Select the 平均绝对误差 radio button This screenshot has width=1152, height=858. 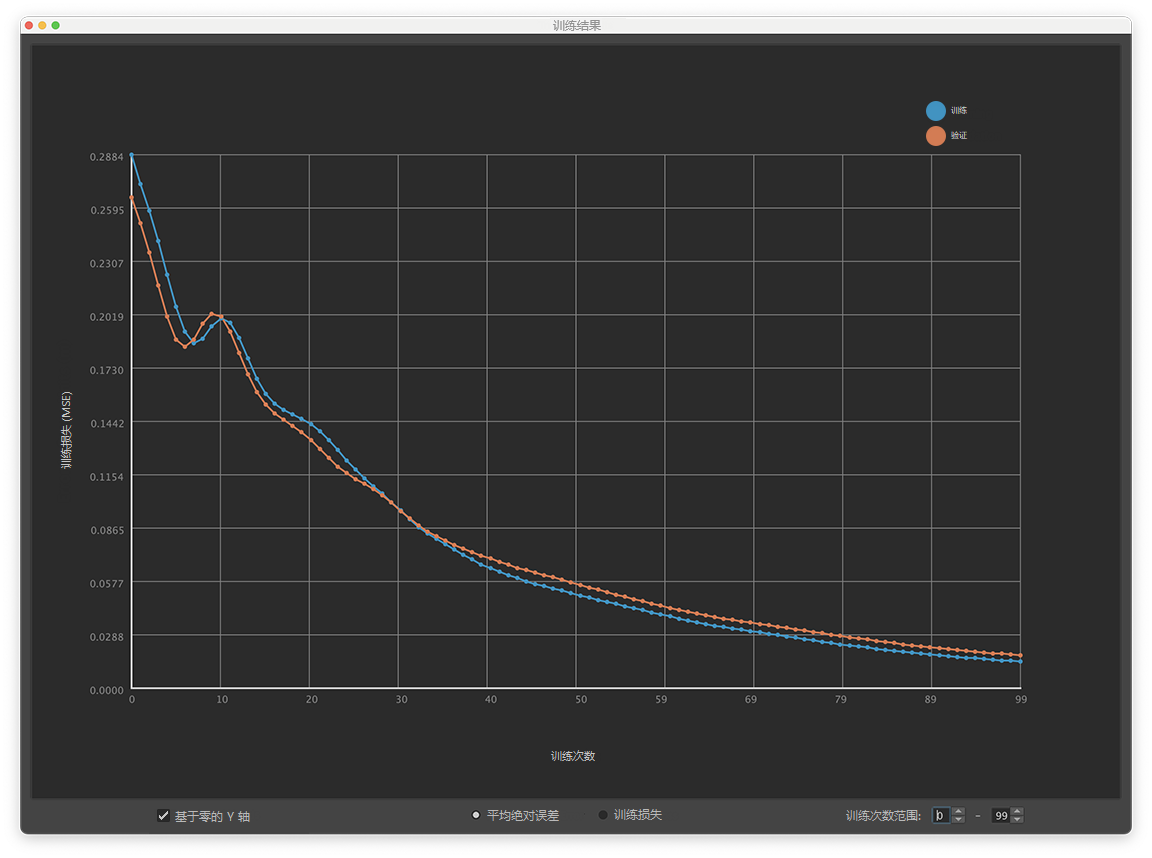pyautogui.click(x=476, y=815)
